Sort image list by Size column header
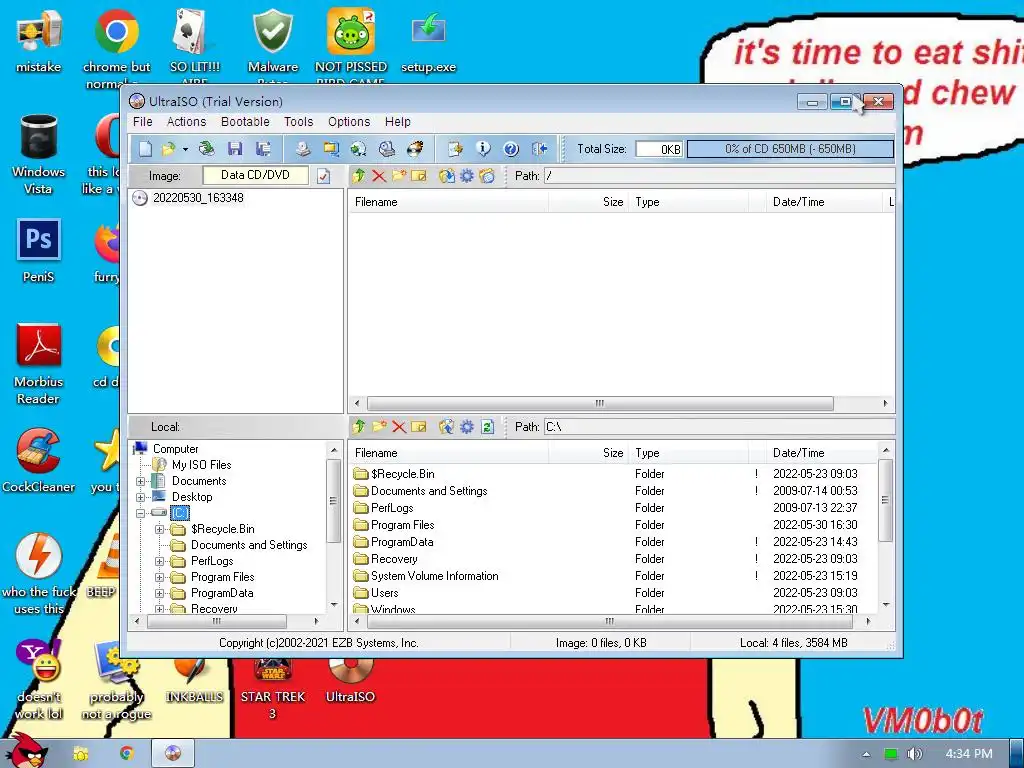1024x768 pixels. click(588, 202)
